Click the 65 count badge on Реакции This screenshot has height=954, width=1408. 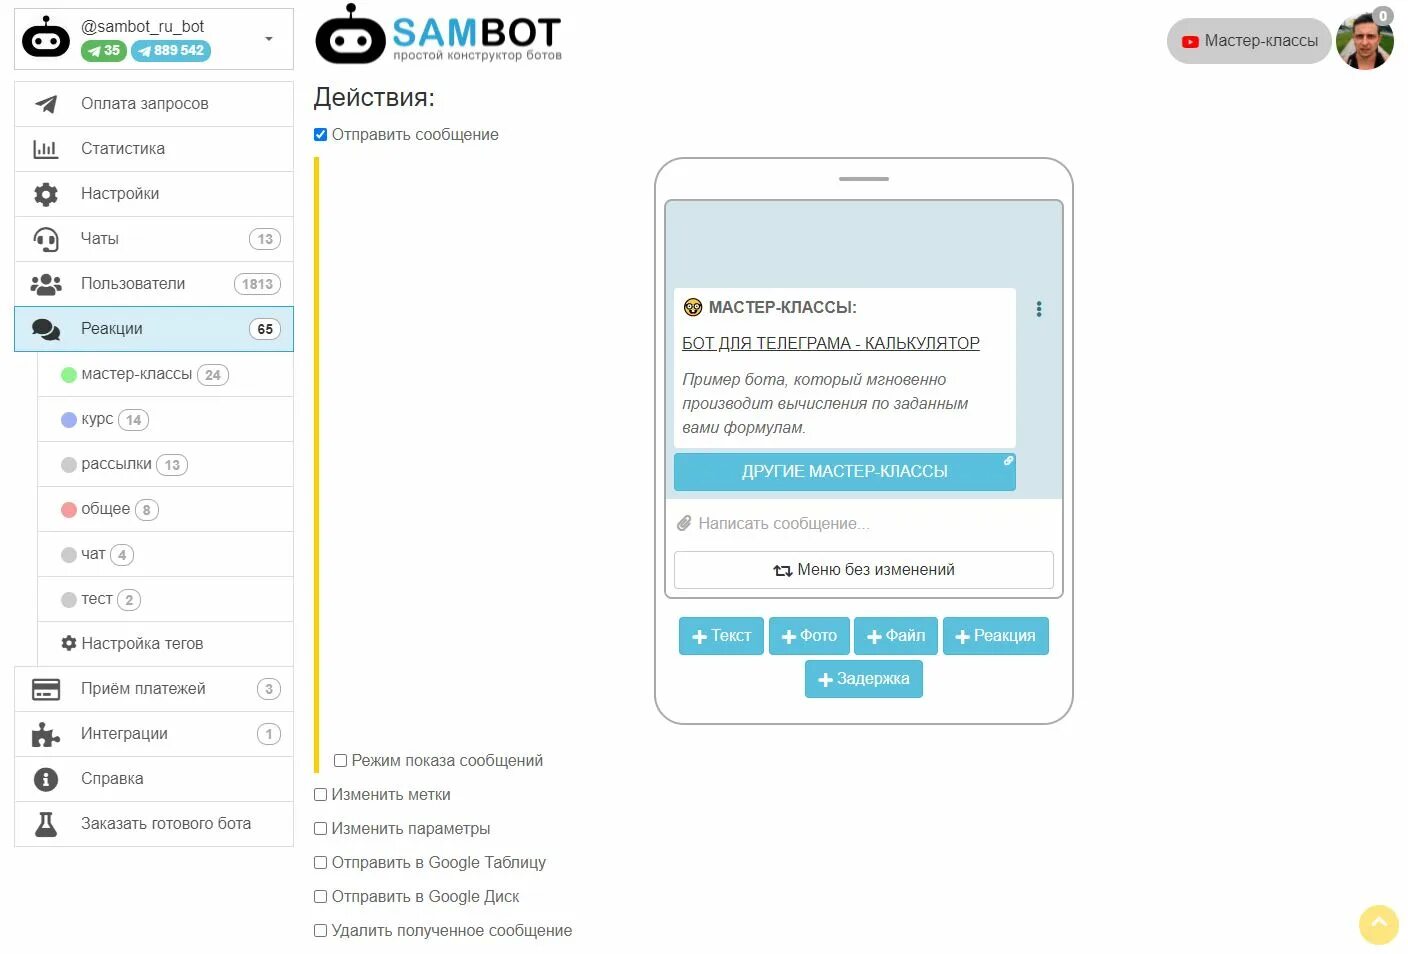point(265,329)
